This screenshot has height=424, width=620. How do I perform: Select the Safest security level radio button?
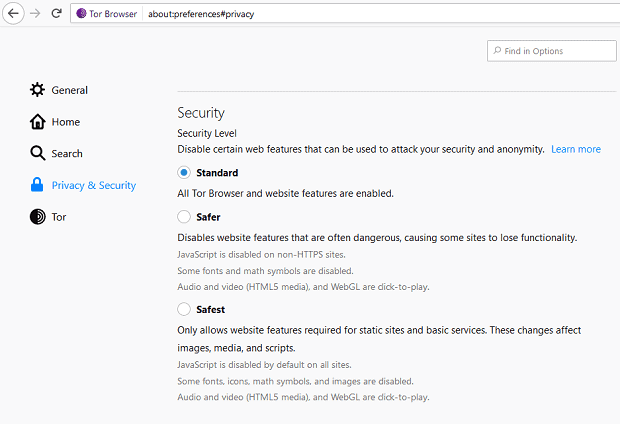point(183,309)
